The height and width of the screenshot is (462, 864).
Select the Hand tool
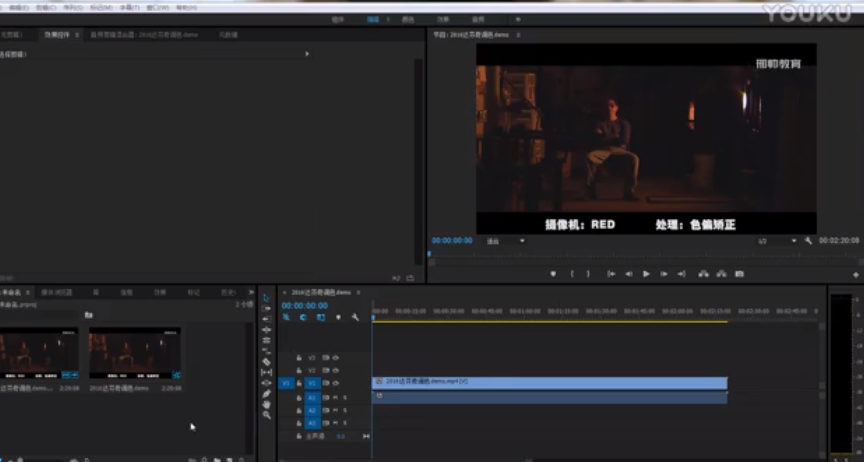266,404
